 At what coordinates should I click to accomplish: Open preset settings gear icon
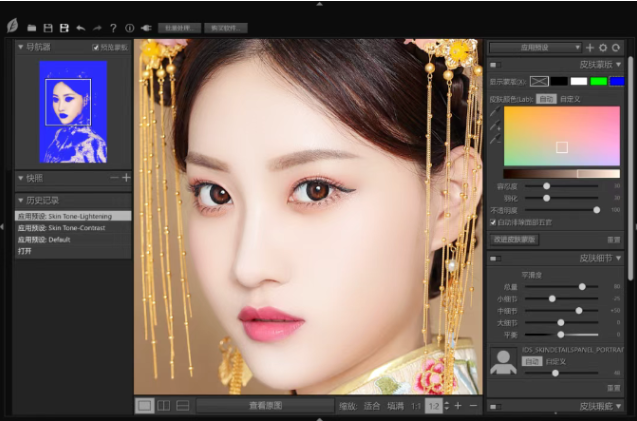(x=603, y=47)
